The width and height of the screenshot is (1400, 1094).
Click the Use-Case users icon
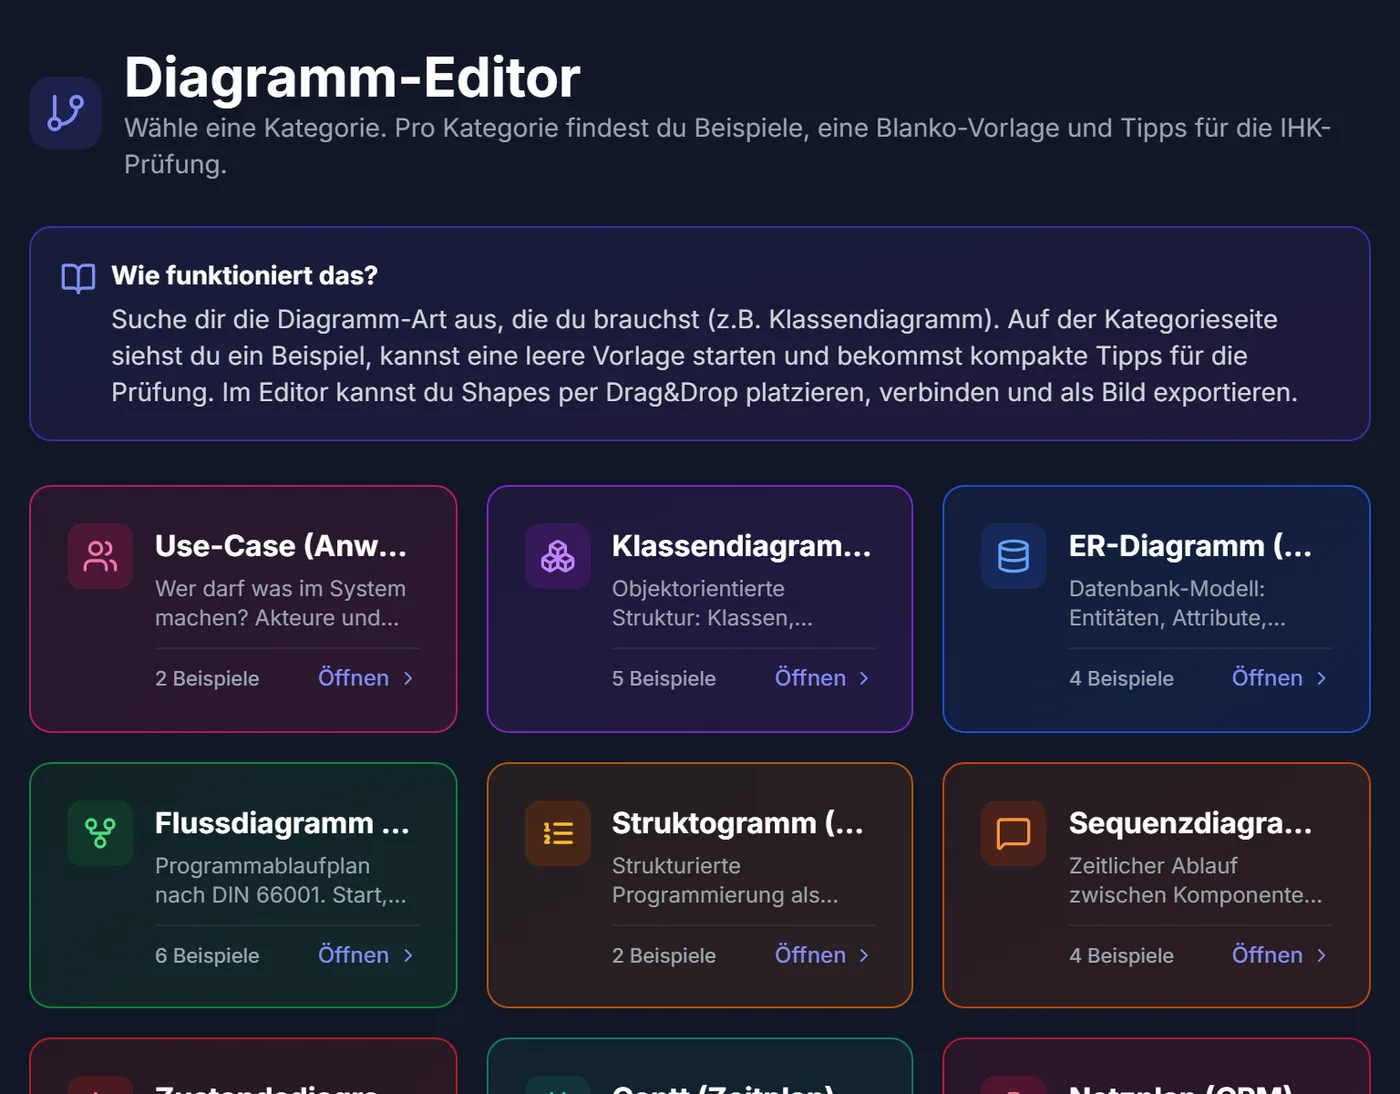100,556
